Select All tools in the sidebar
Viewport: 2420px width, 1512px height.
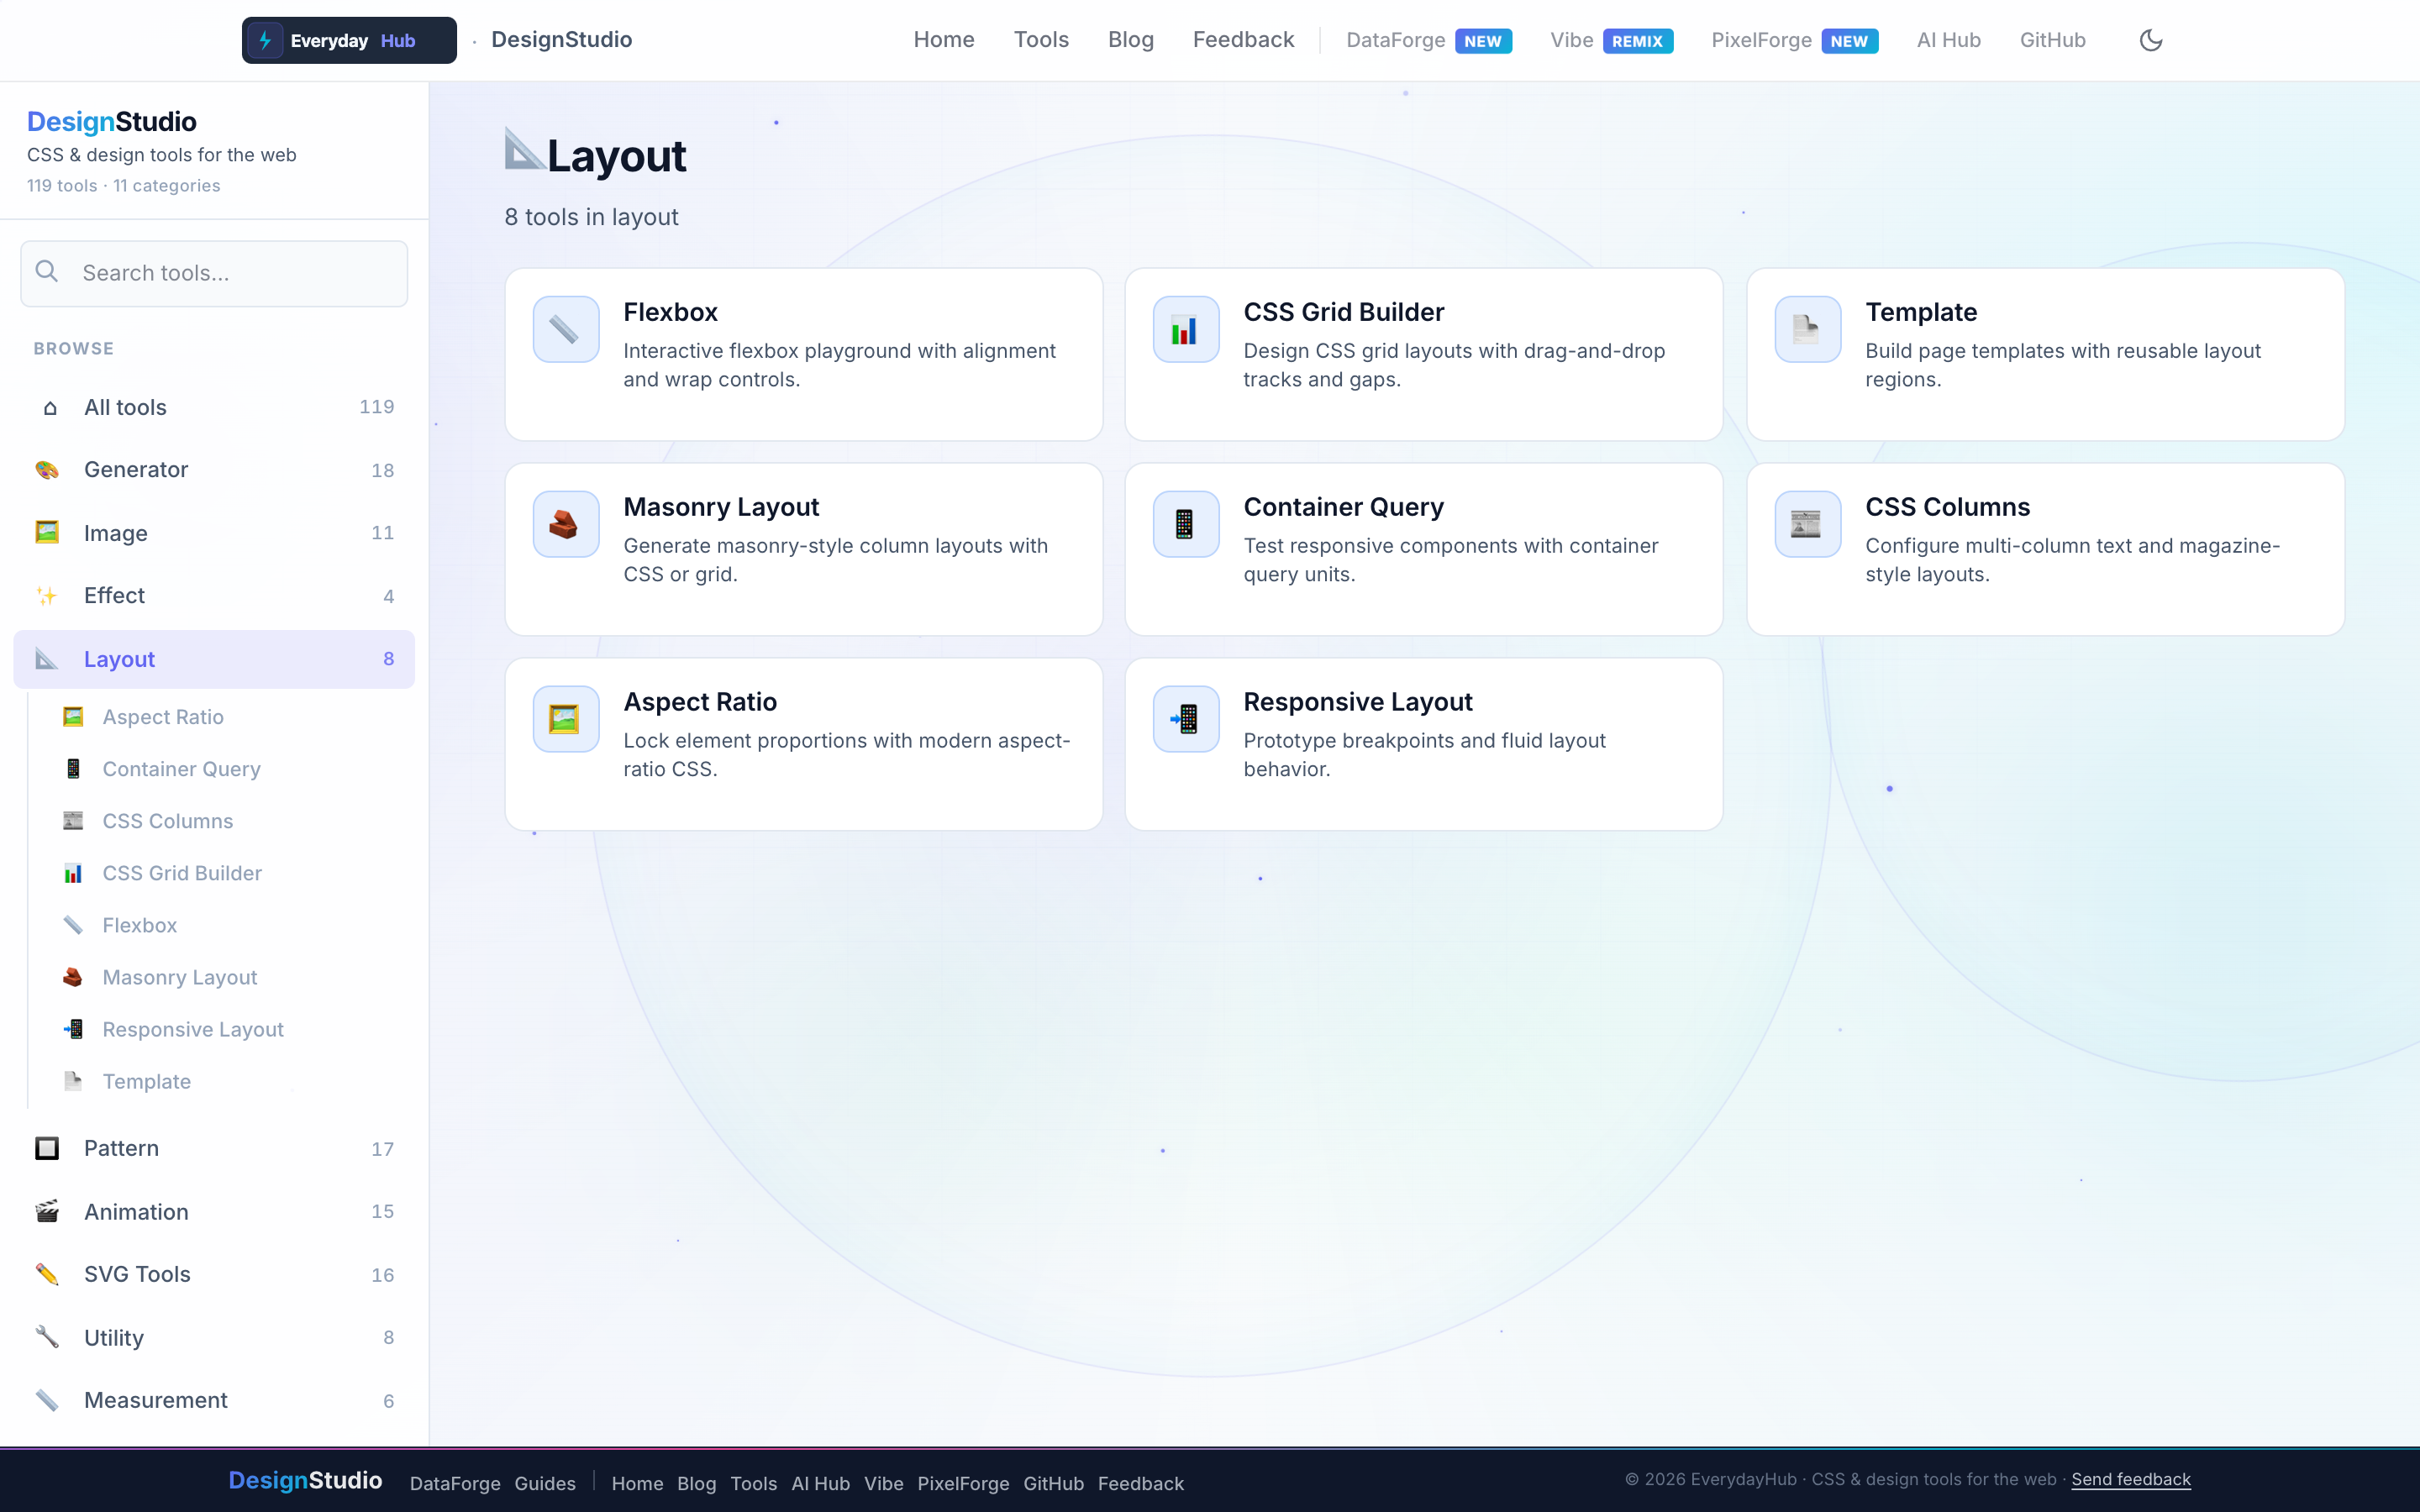tap(214, 407)
